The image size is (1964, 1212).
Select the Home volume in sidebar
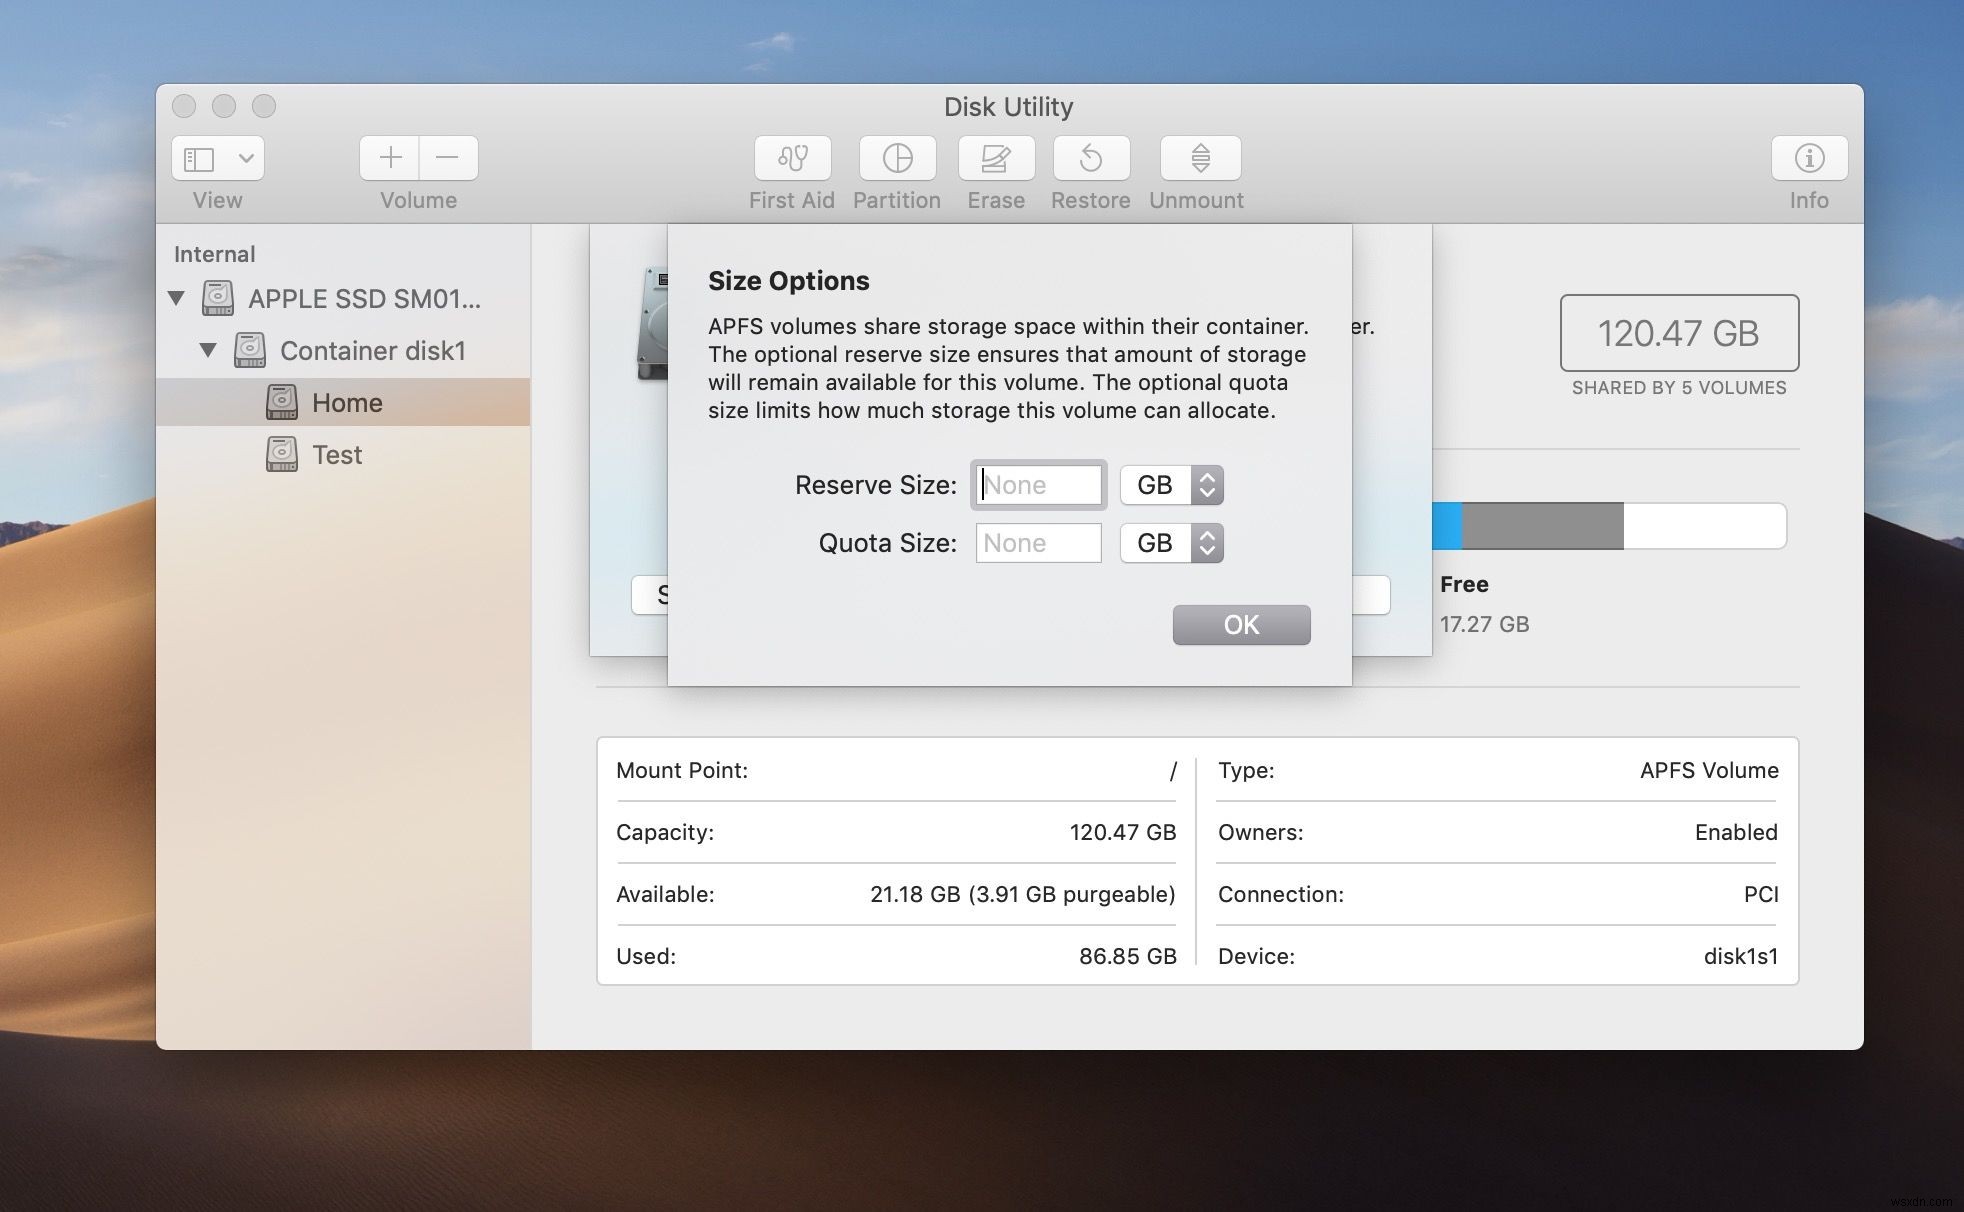[348, 403]
